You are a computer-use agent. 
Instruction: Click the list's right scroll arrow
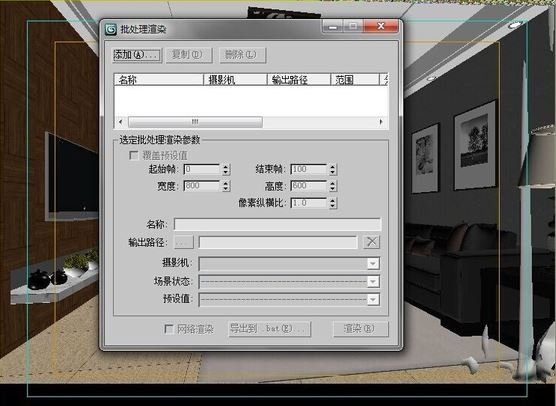point(381,122)
